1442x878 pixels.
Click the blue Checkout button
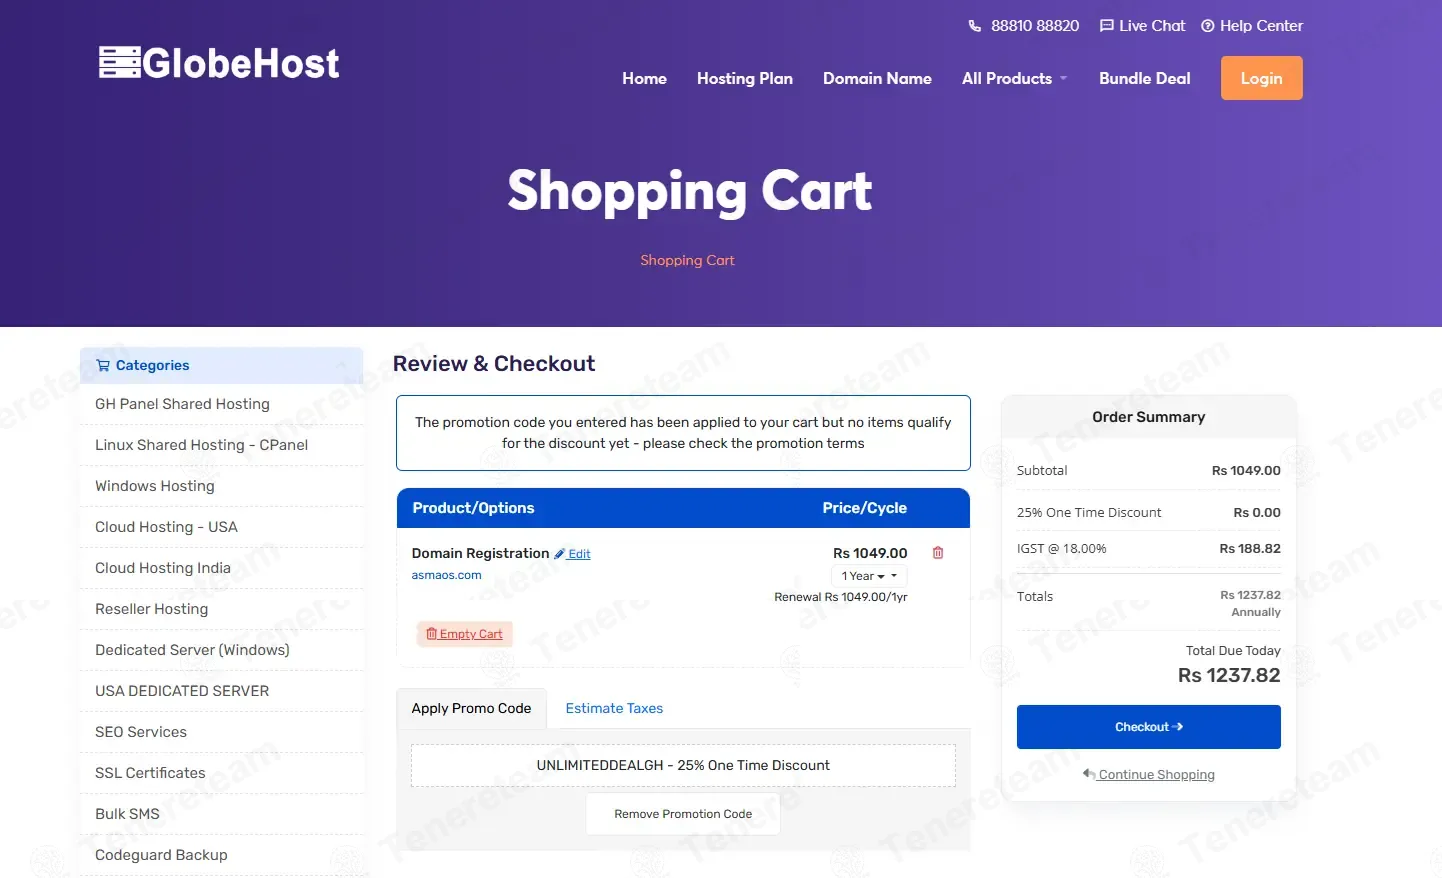point(1148,727)
